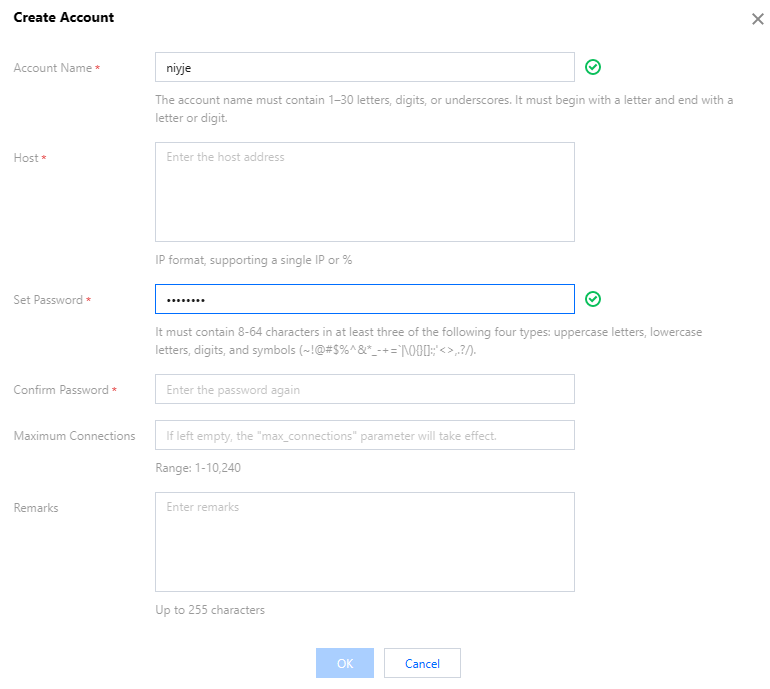Click the Remarks label
The image size is (770, 689).
click(x=36, y=508)
